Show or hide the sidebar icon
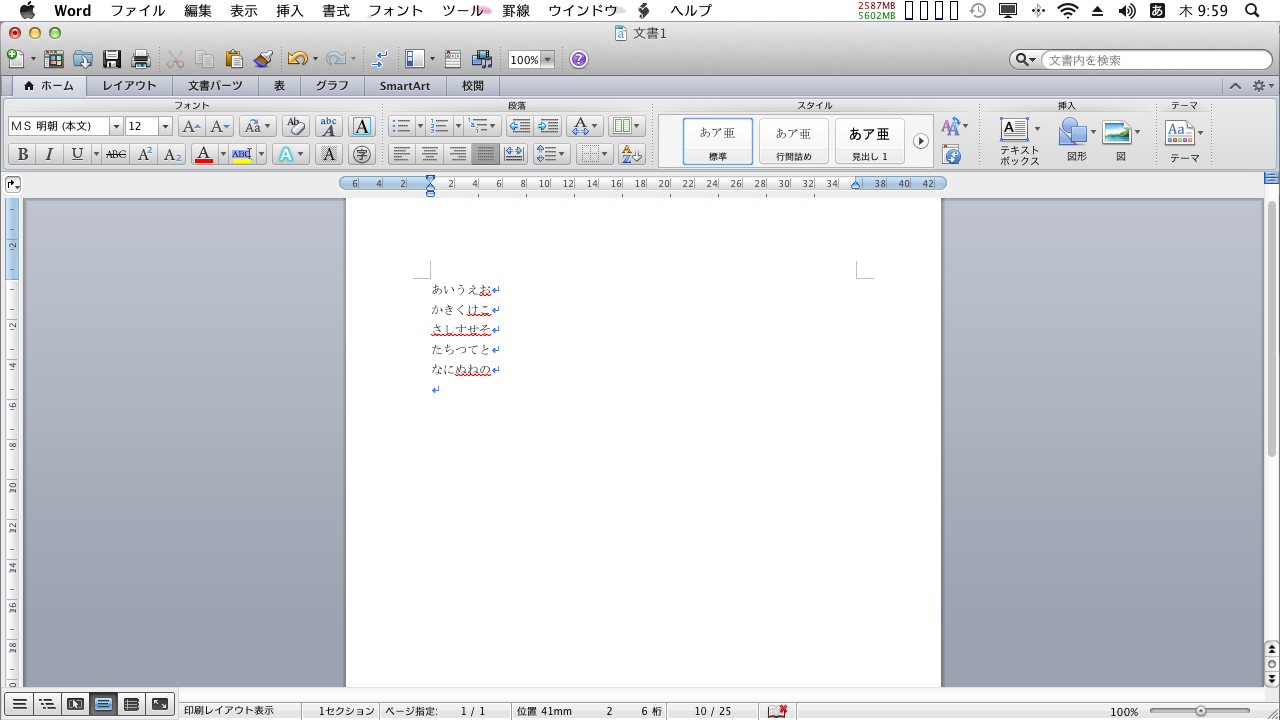Screen dimensions: 1280x720 (x=415, y=59)
